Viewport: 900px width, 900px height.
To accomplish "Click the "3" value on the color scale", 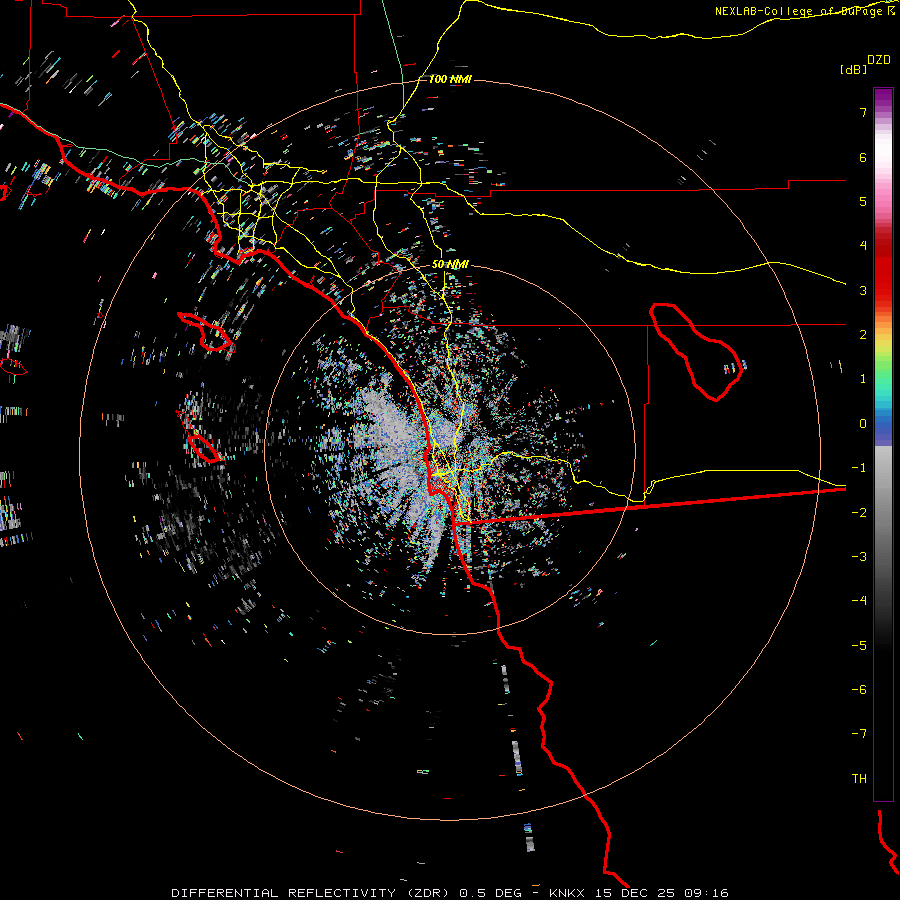I will [863, 290].
